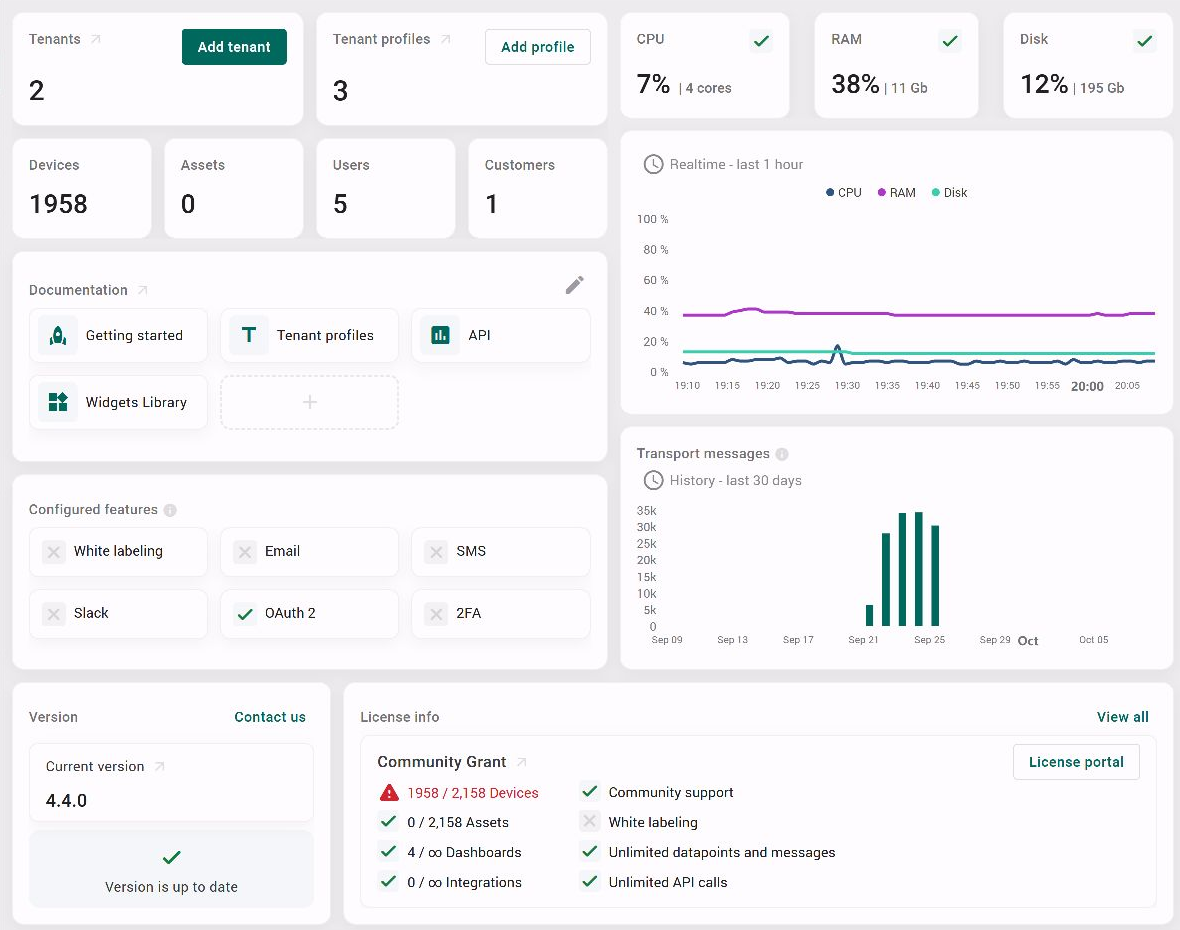The width and height of the screenshot is (1180, 930).
Task: Open White labeling feature settings
Action: 118,552
